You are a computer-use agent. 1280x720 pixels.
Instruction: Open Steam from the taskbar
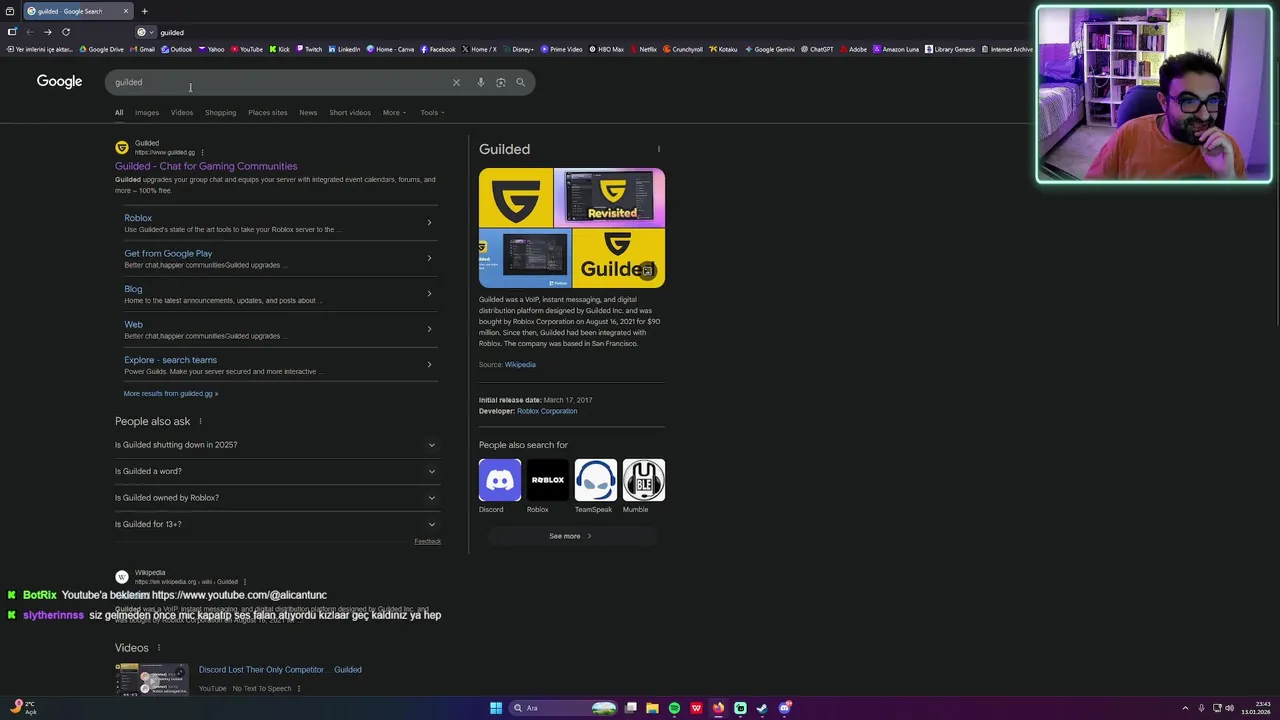[x=762, y=708]
